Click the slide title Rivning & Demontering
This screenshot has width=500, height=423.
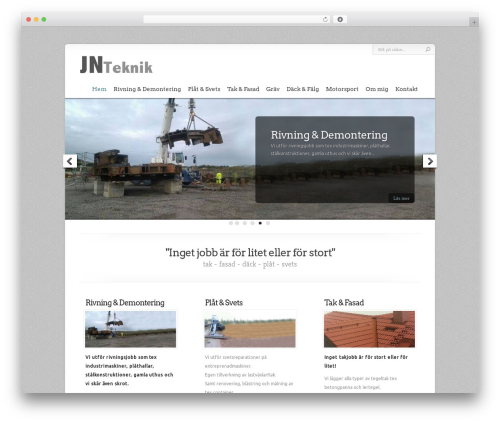329,135
